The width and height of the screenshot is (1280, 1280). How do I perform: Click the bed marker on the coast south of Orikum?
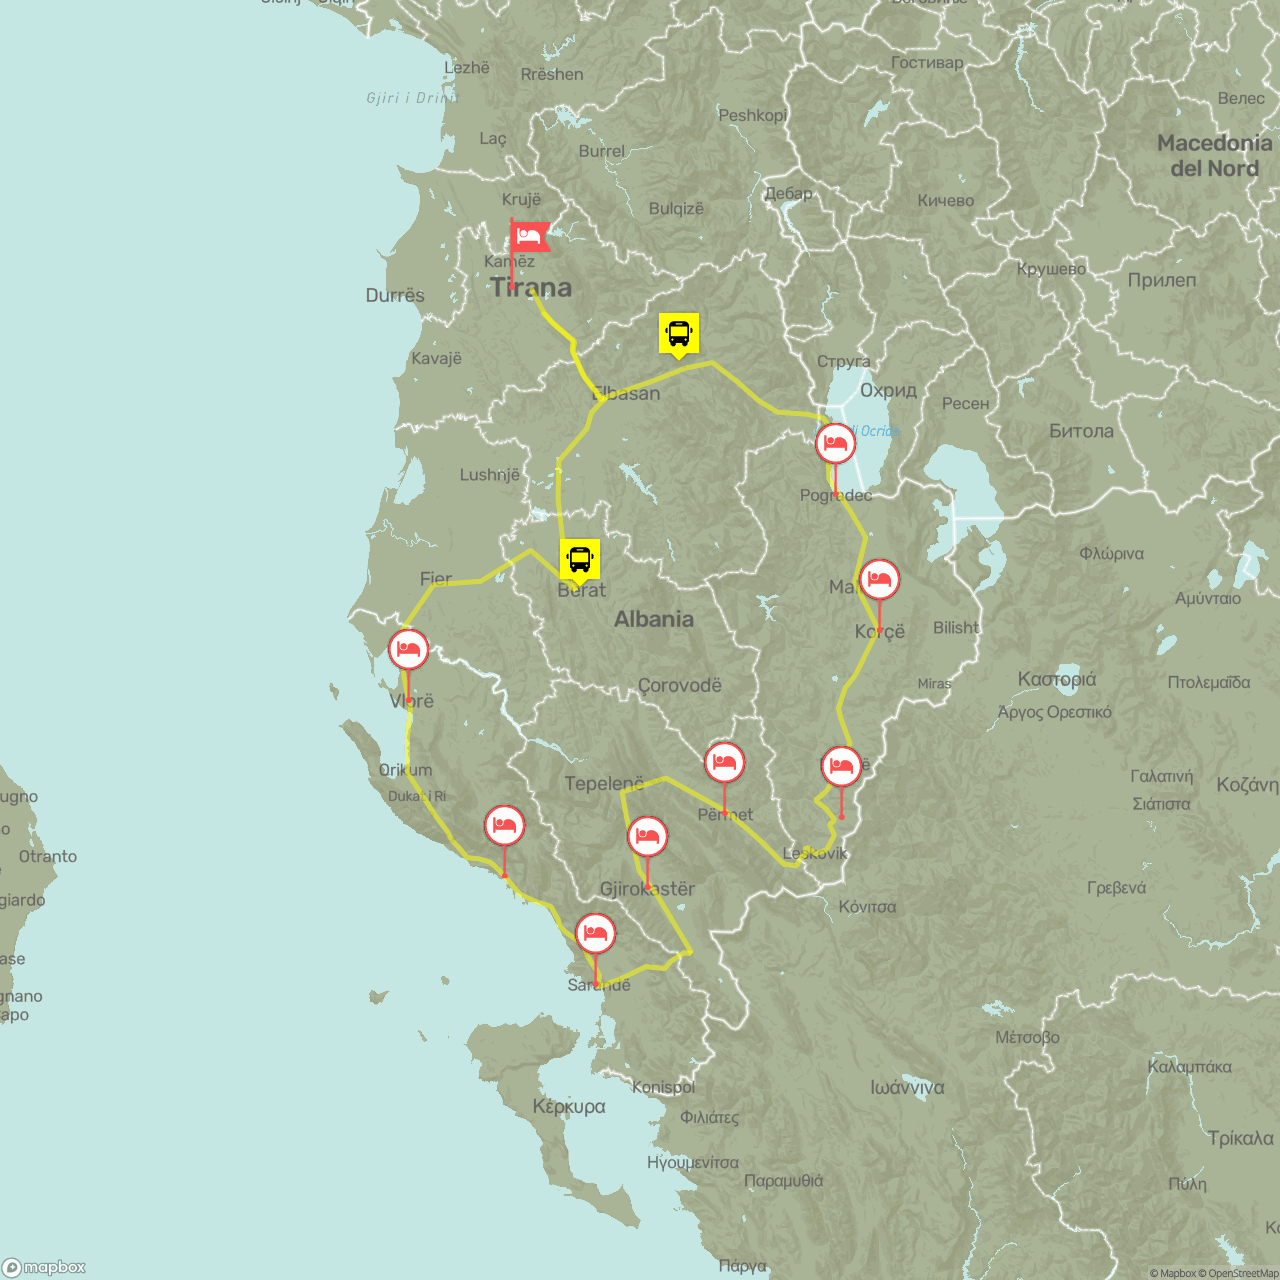pyautogui.click(x=504, y=825)
